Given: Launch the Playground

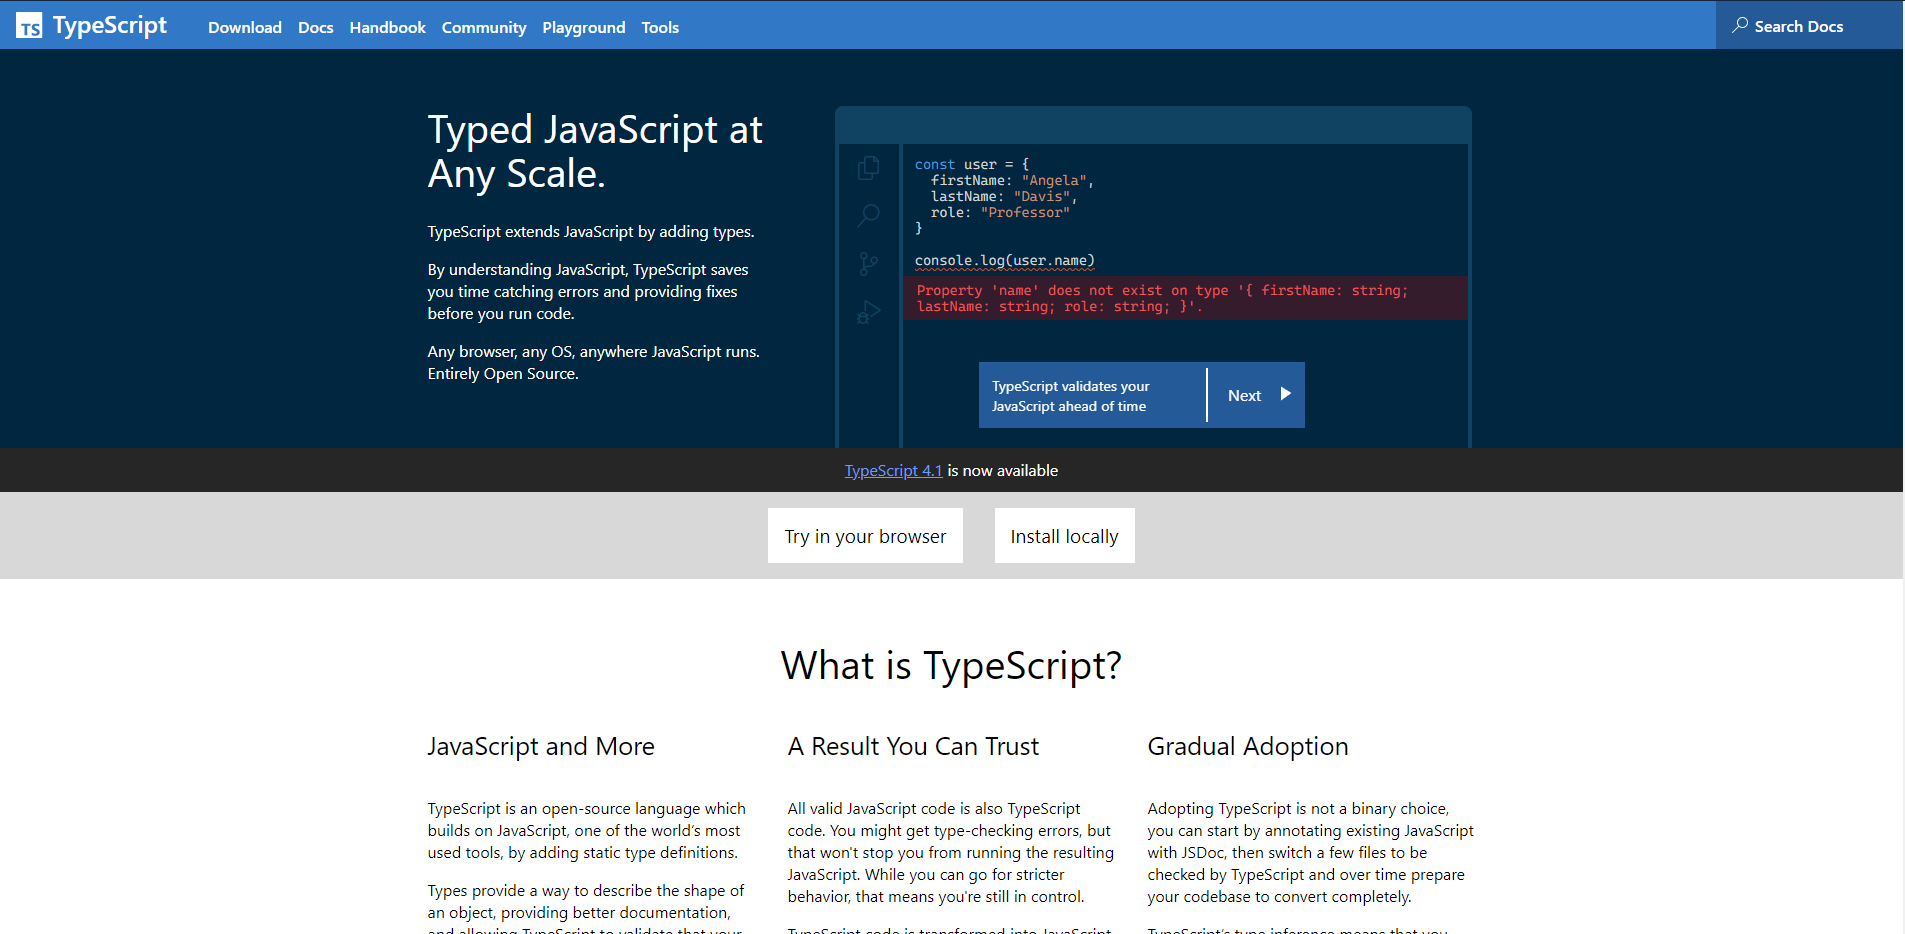Looking at the screenshot, I should 584,27.
